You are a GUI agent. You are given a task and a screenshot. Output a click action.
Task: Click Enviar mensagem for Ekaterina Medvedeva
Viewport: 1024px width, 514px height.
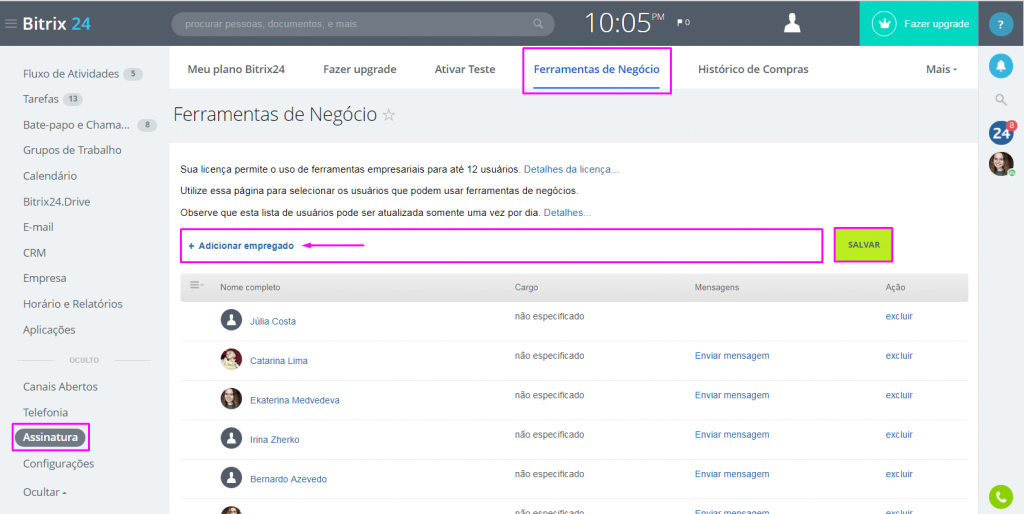pos(731,395)
